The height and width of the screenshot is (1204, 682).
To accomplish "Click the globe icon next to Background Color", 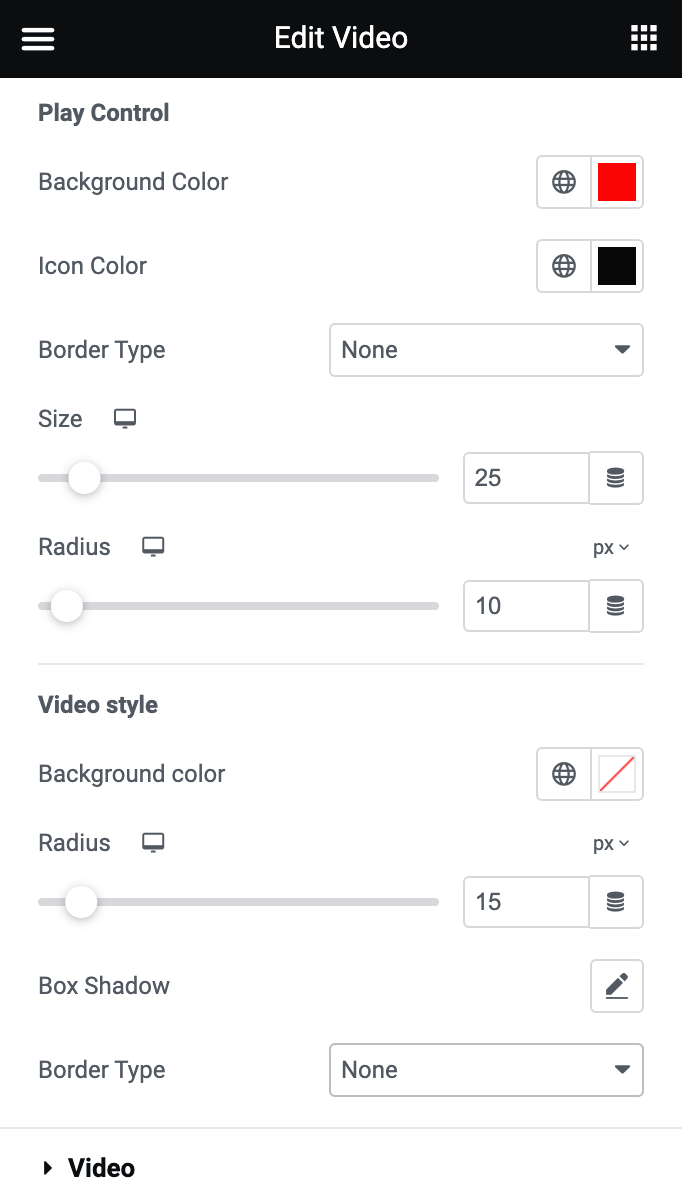I will 564,182.
